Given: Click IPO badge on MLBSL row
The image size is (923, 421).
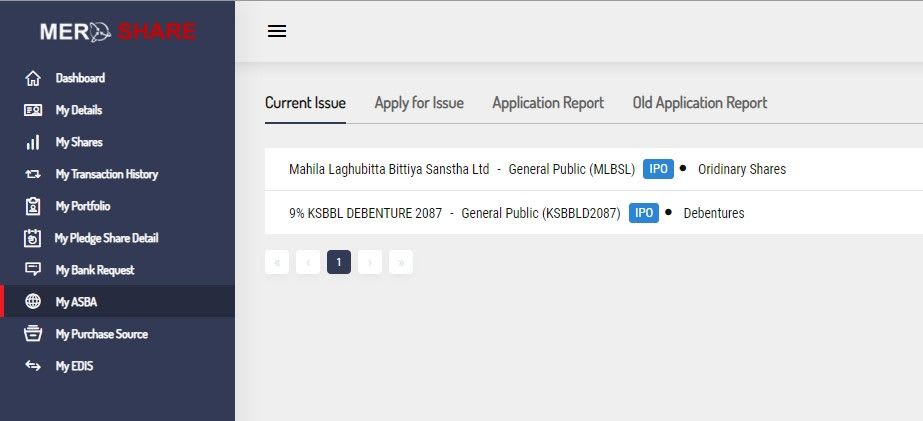Looking at the screenshot, I should [x=658, y=169].
